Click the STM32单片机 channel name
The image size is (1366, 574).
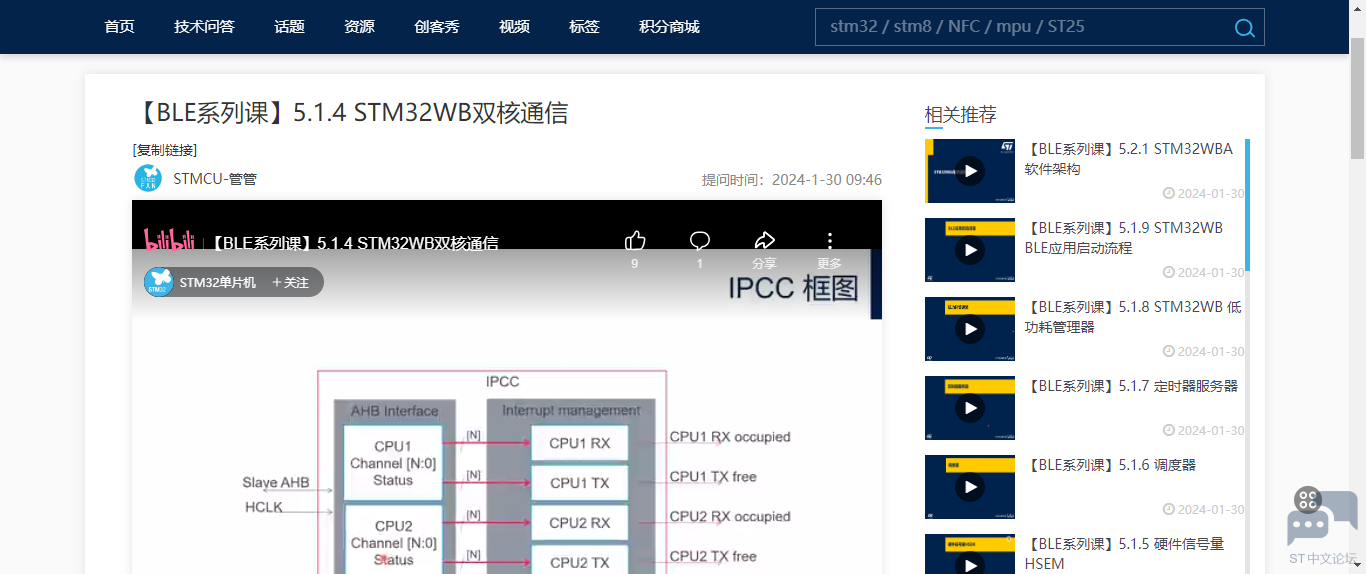pyautogui.click(x=218, y=283)
